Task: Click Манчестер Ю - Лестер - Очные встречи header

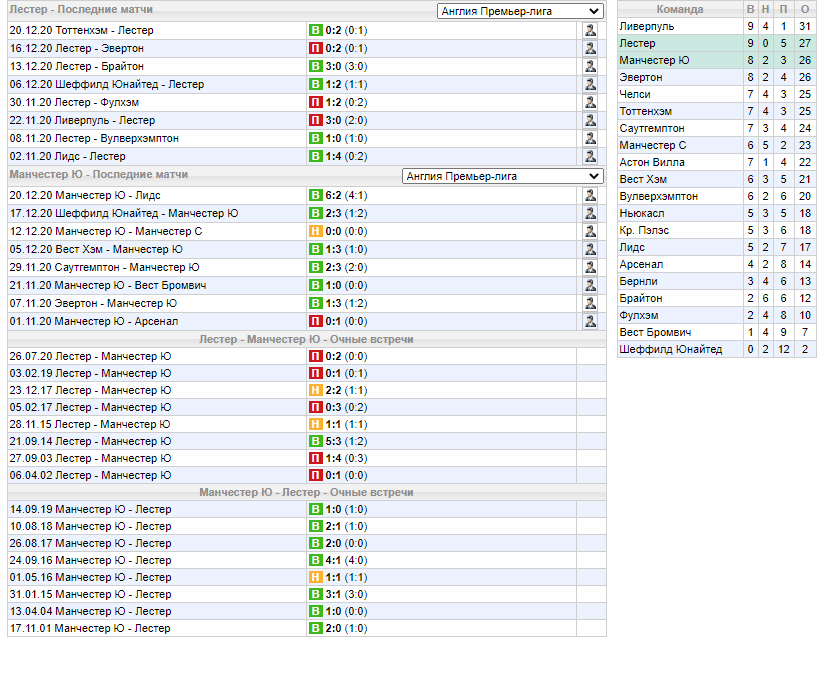Action: click(306, 492)
